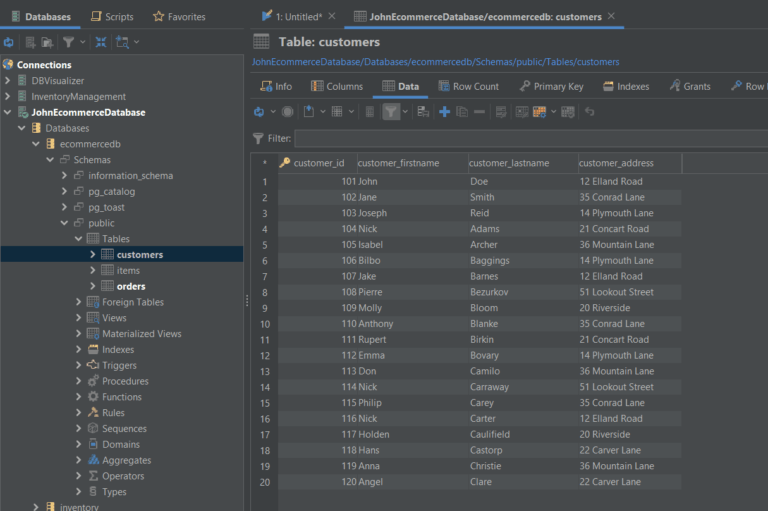768x511 pixels.
Task: Click the Duplicate Row icon
Action: [x=462, y=112]
